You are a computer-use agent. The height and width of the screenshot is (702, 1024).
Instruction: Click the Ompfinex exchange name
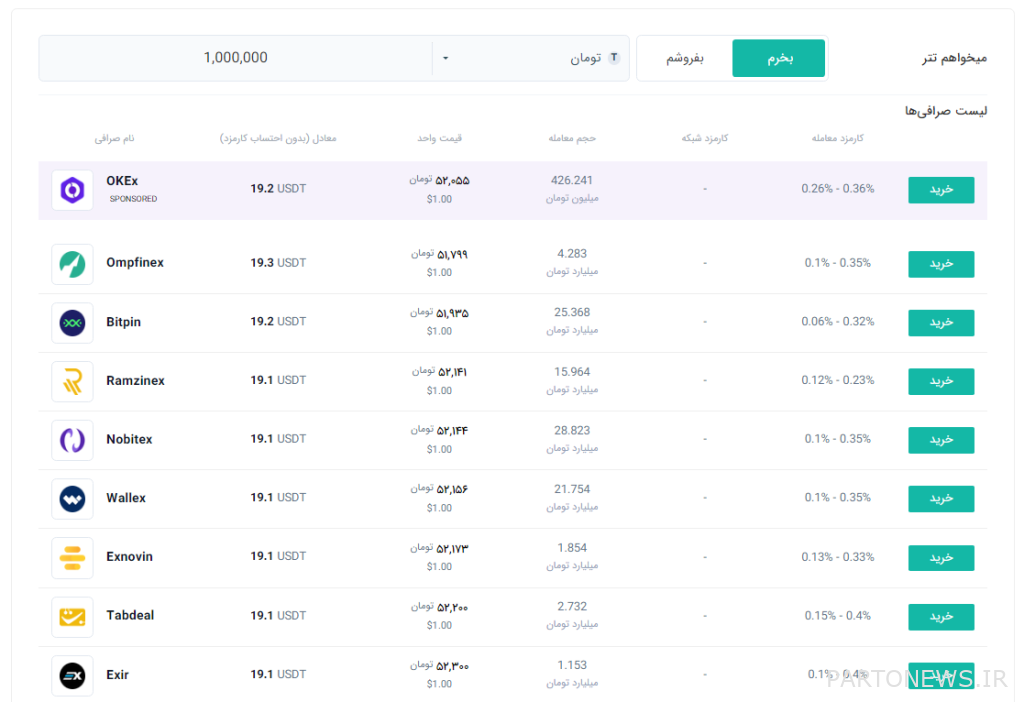[135, 263]
